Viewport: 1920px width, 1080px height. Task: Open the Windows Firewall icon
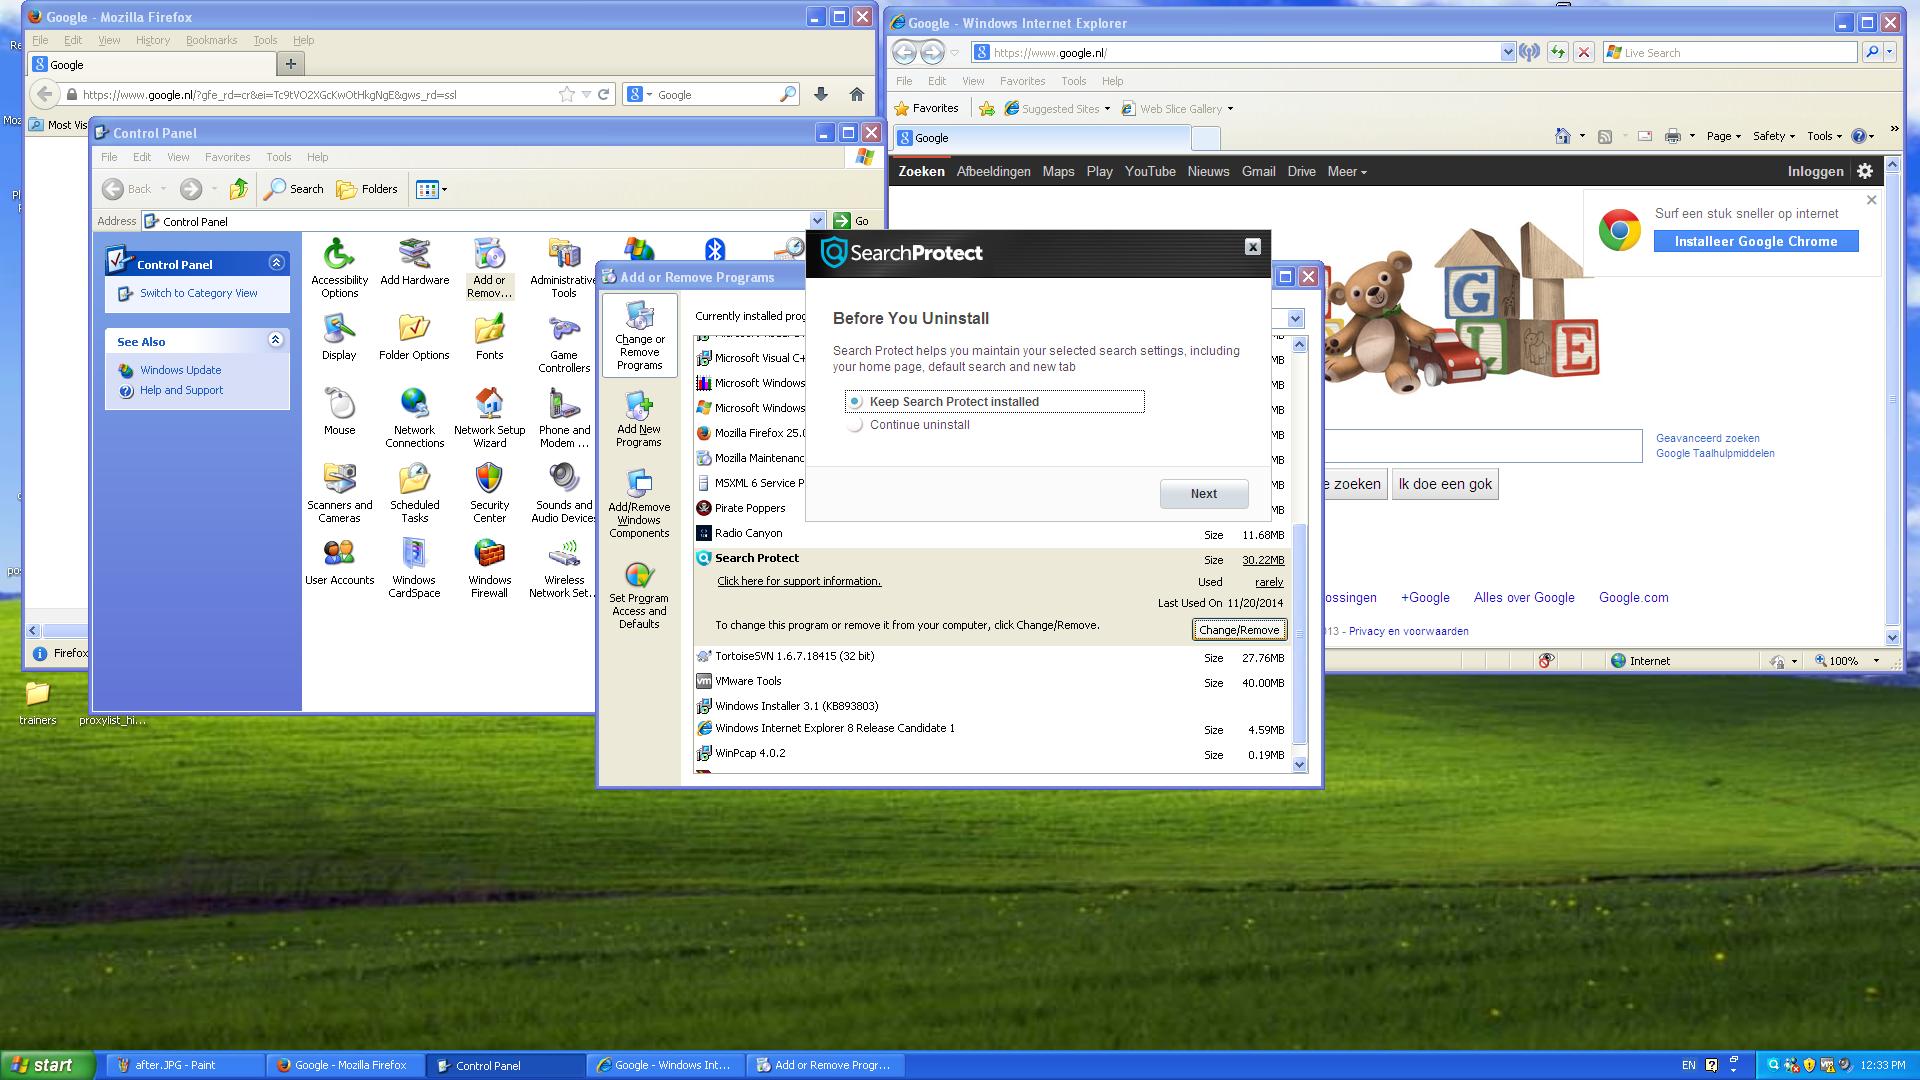pyautogui.click(x=489, y=568)
